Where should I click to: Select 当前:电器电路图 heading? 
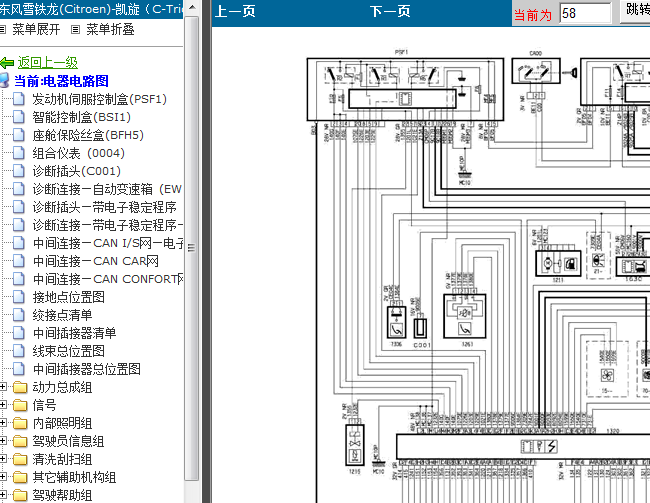[x=61, y=81]
